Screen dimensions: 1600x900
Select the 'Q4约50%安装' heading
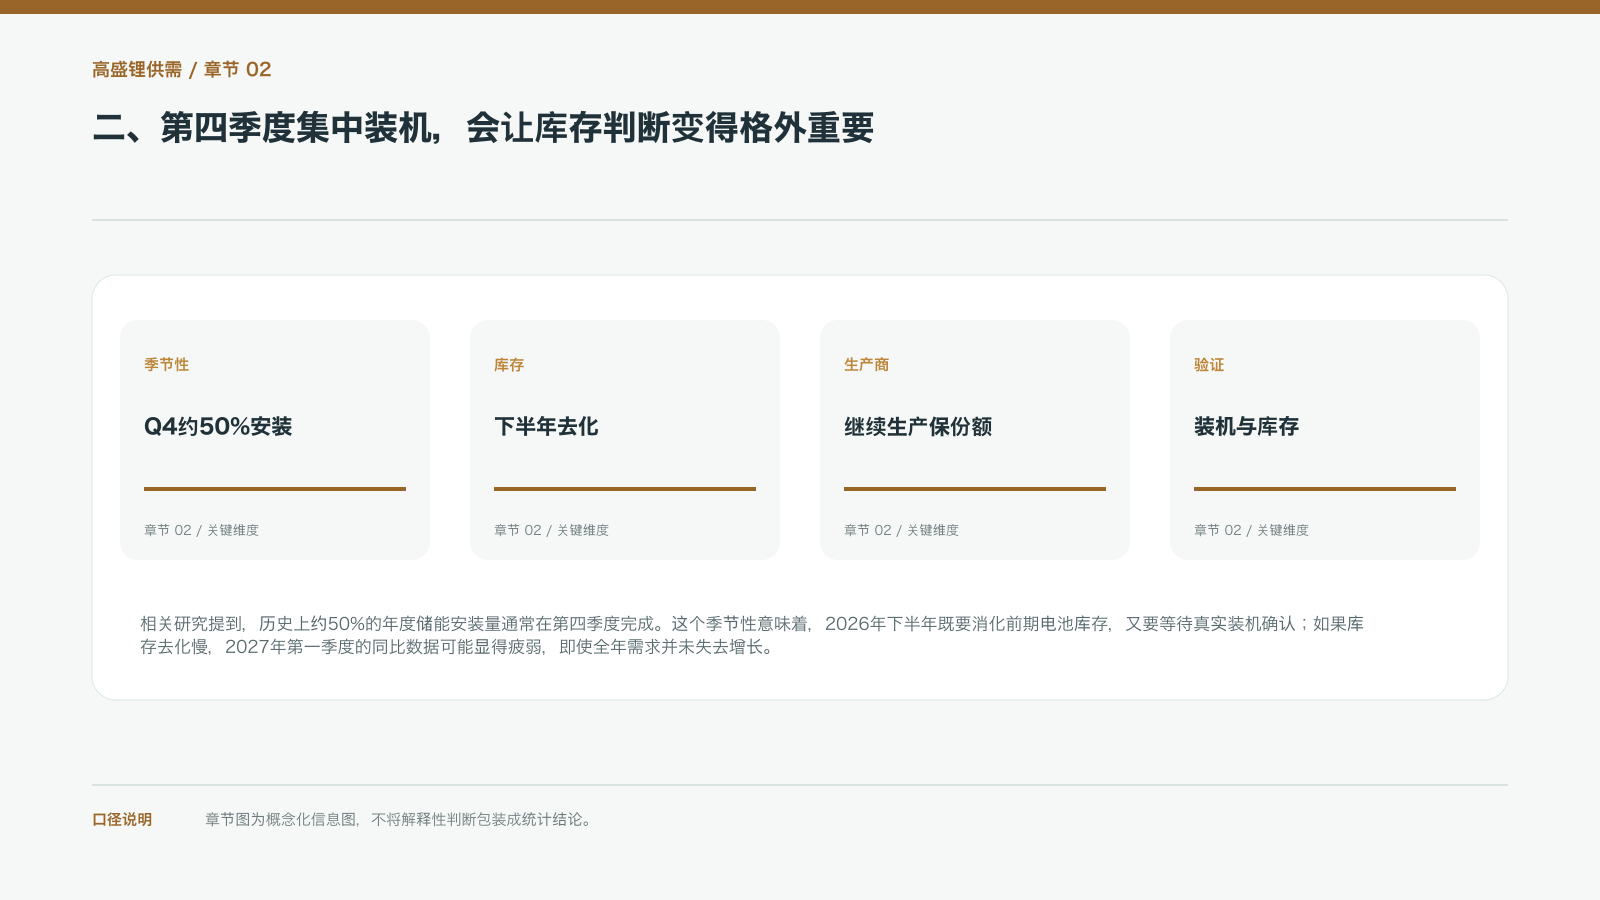[218, 427]
